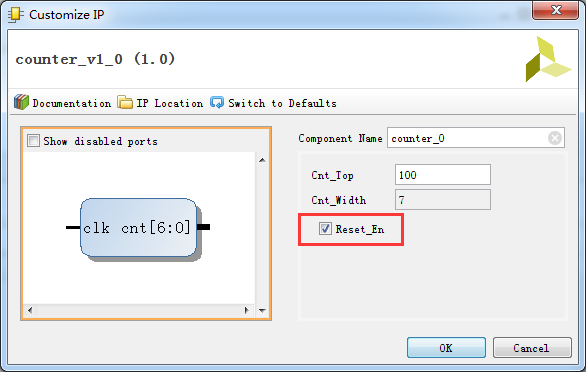Click the IP Location folder icon

point(125,102)
